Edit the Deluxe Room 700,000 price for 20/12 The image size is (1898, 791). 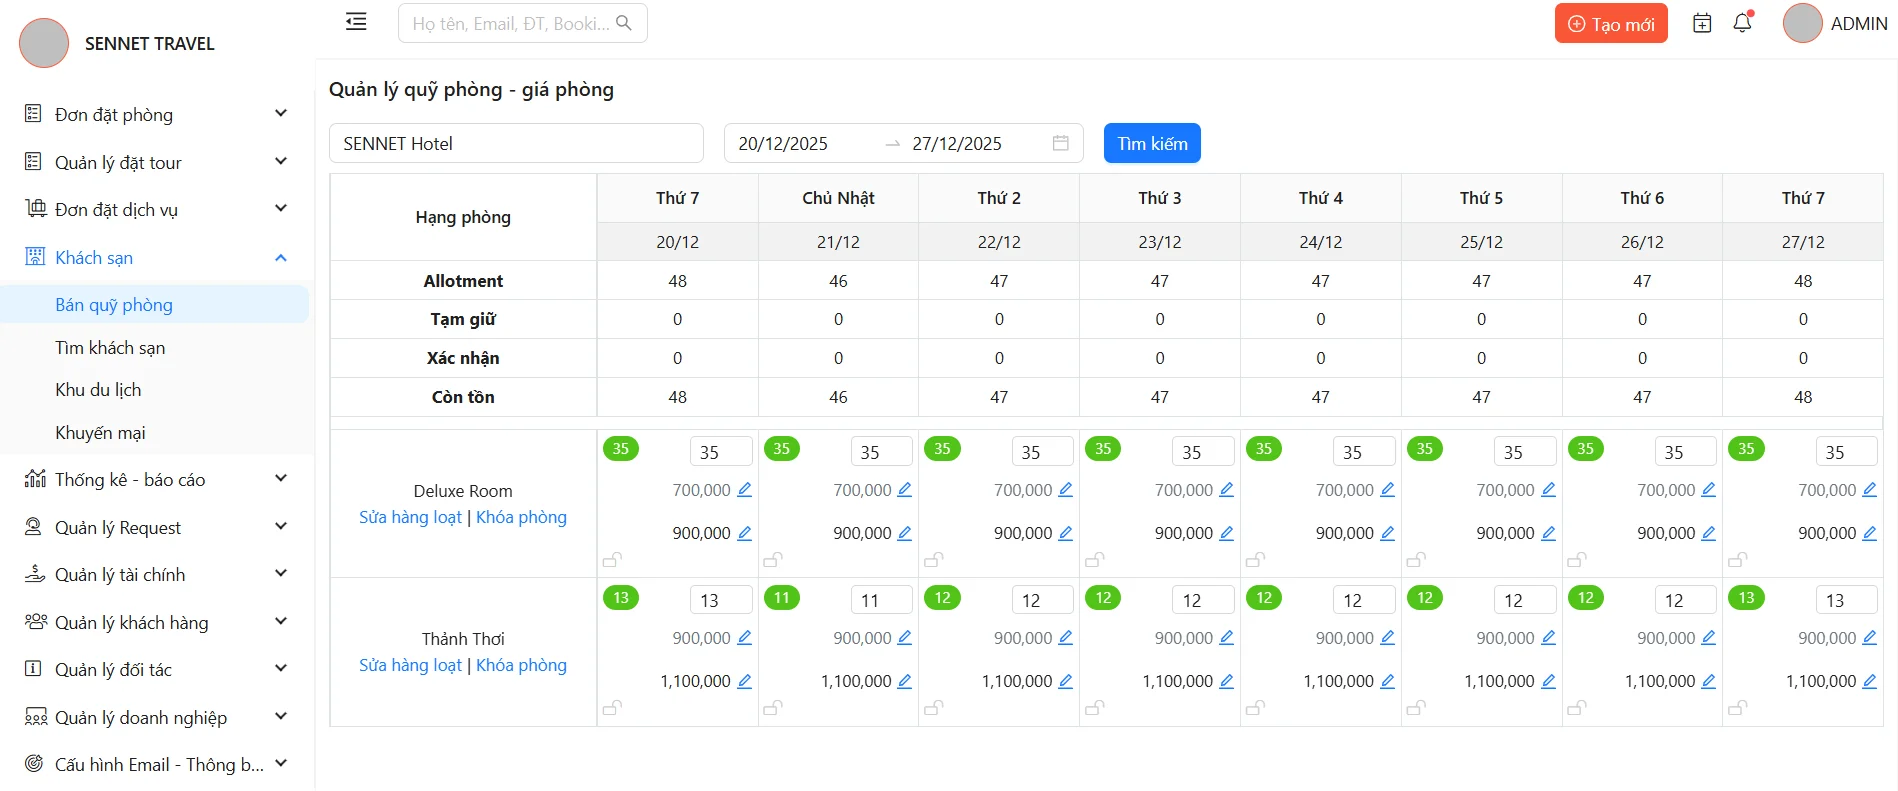(745, 490)
